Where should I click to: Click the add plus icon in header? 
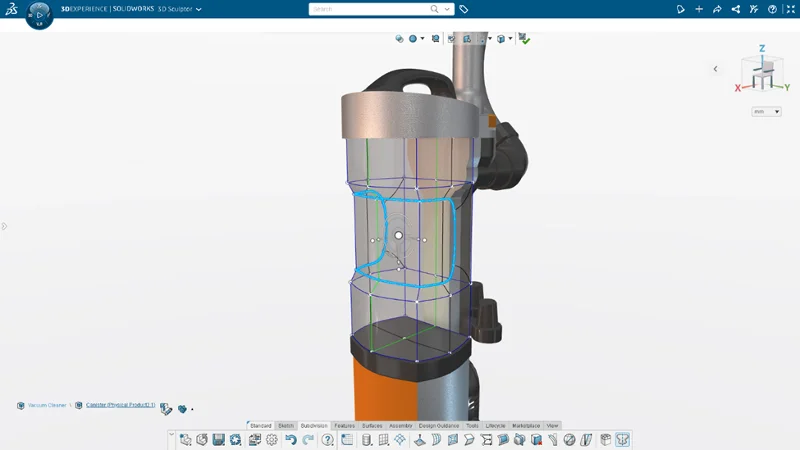[x=699, y=9]
